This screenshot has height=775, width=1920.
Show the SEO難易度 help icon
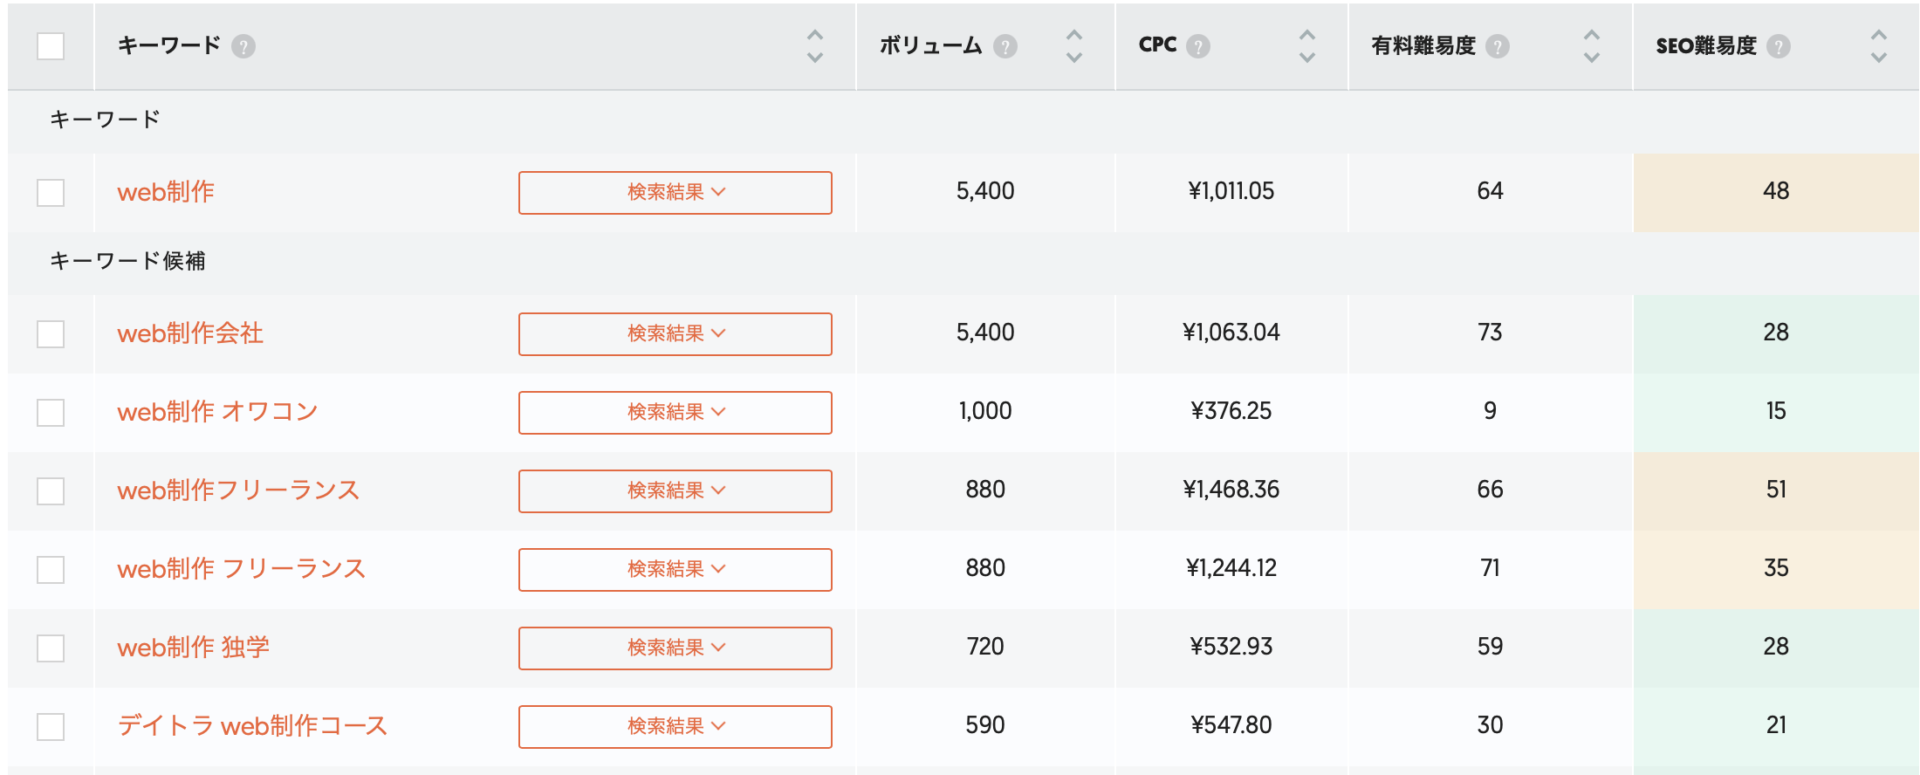click(x=1778, y=46)
